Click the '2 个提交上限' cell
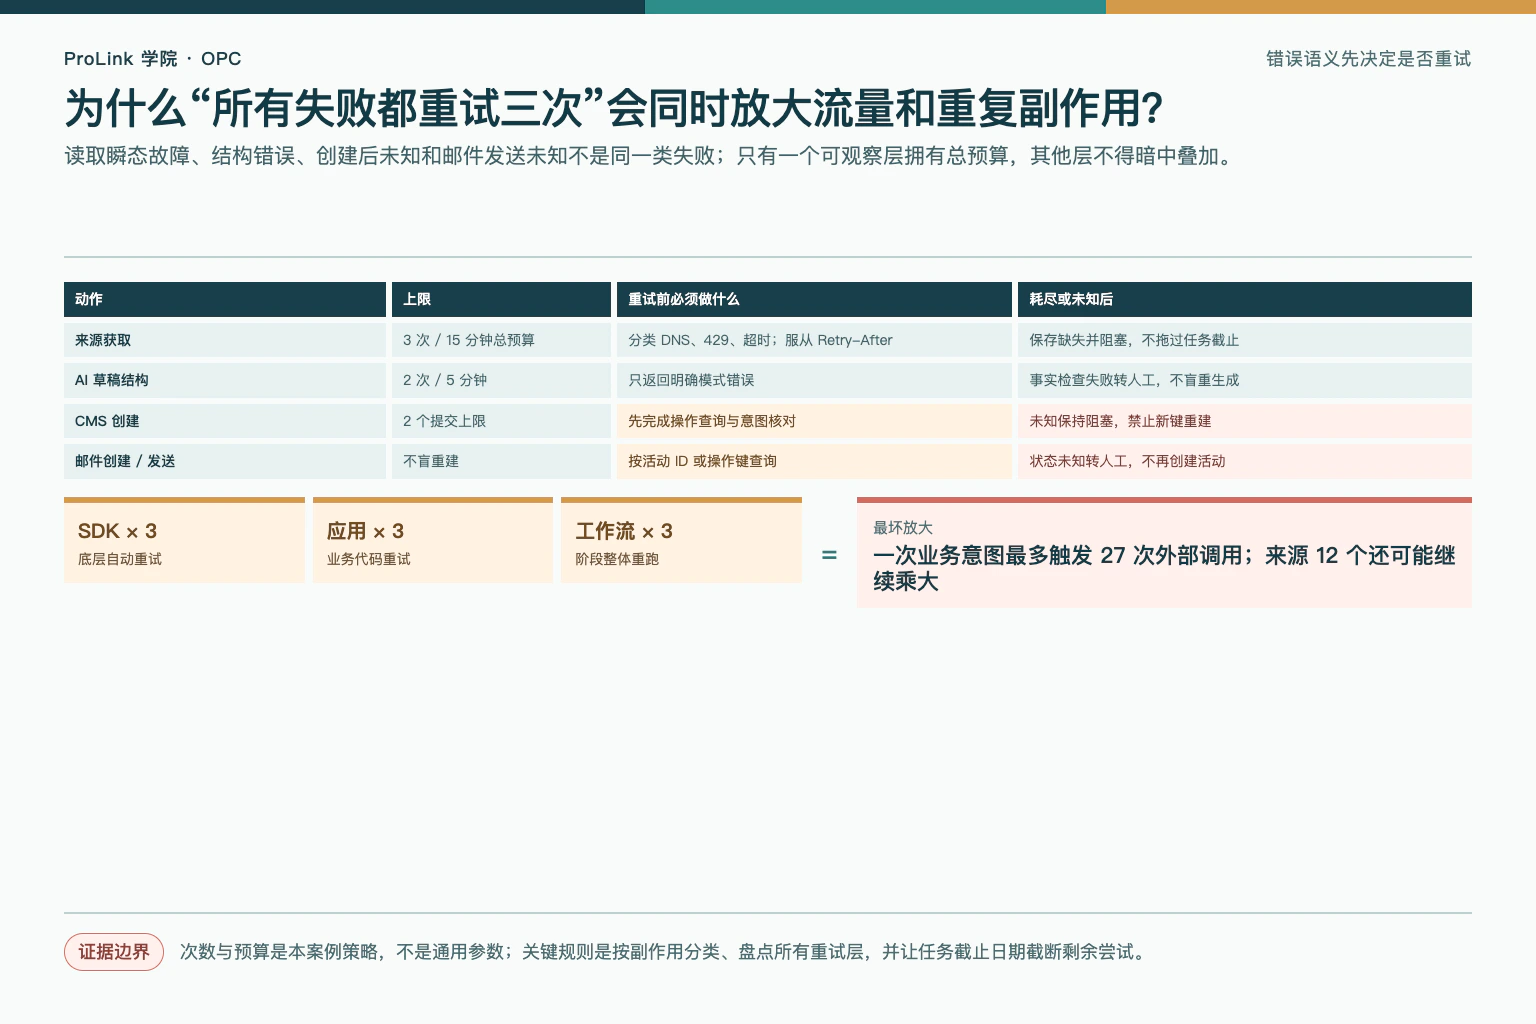 pos(501,421)
